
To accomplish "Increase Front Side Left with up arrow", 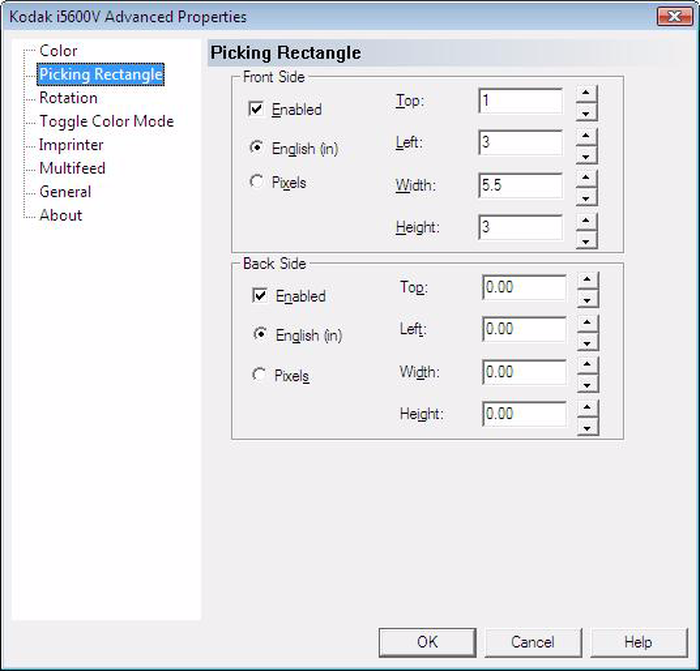I will pos(586,135).
